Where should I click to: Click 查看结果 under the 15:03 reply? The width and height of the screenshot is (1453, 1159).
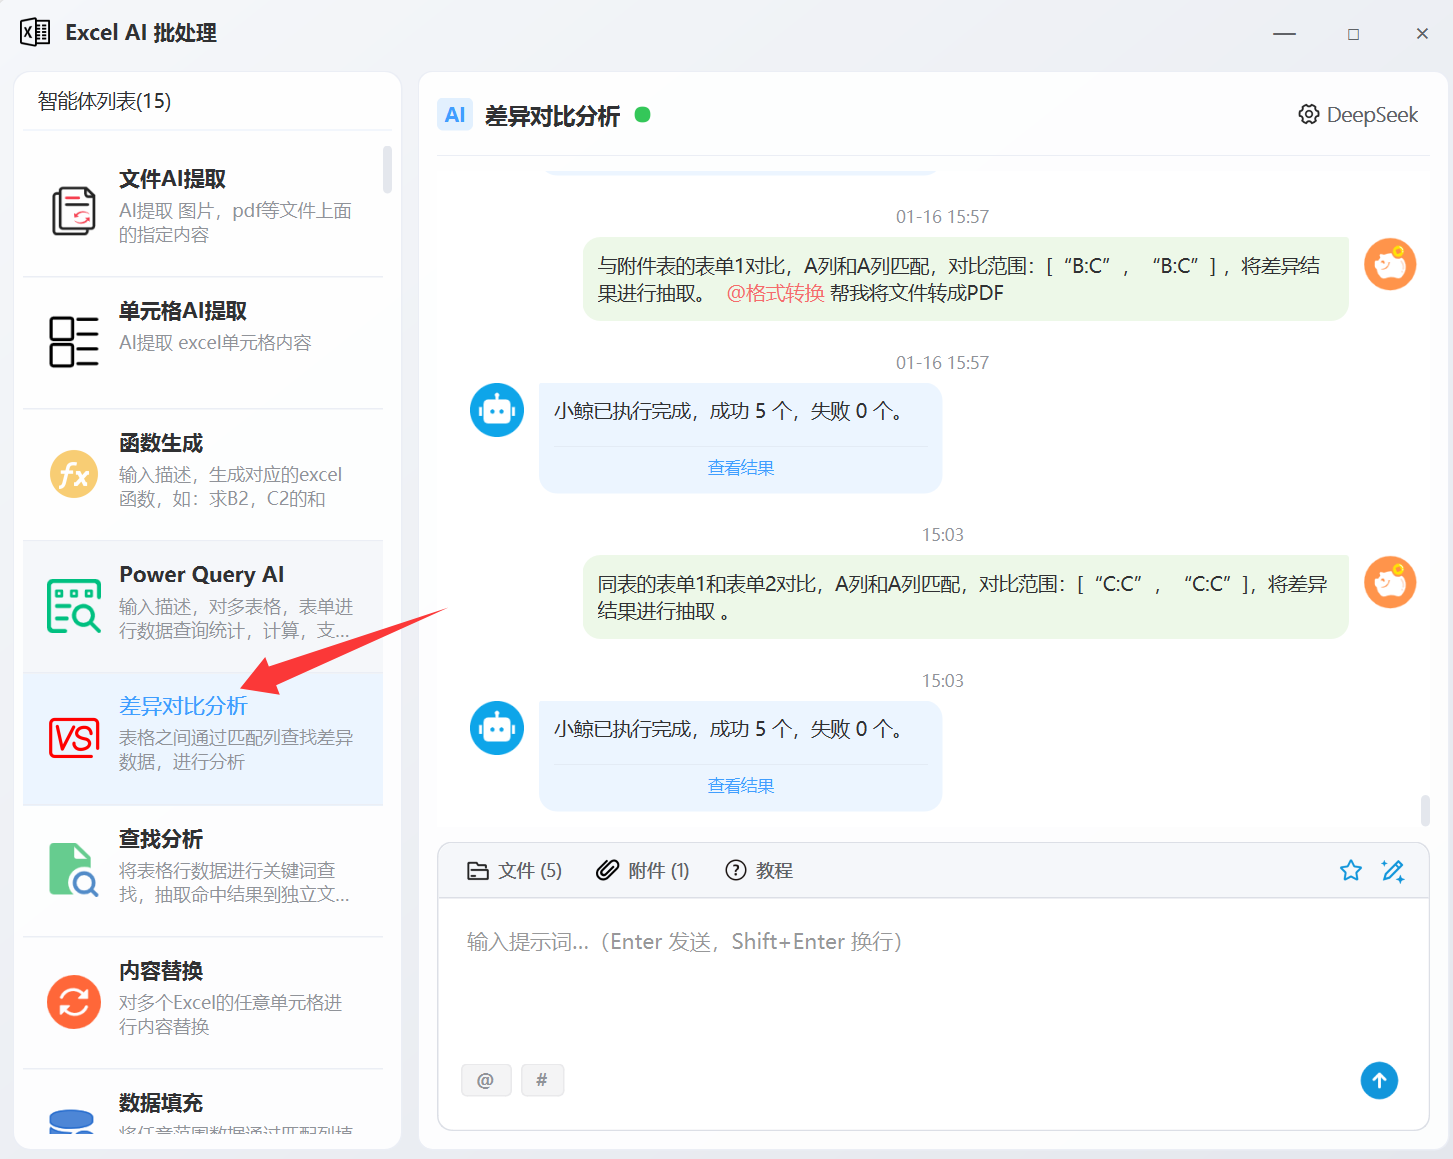(x=741, y=786)
